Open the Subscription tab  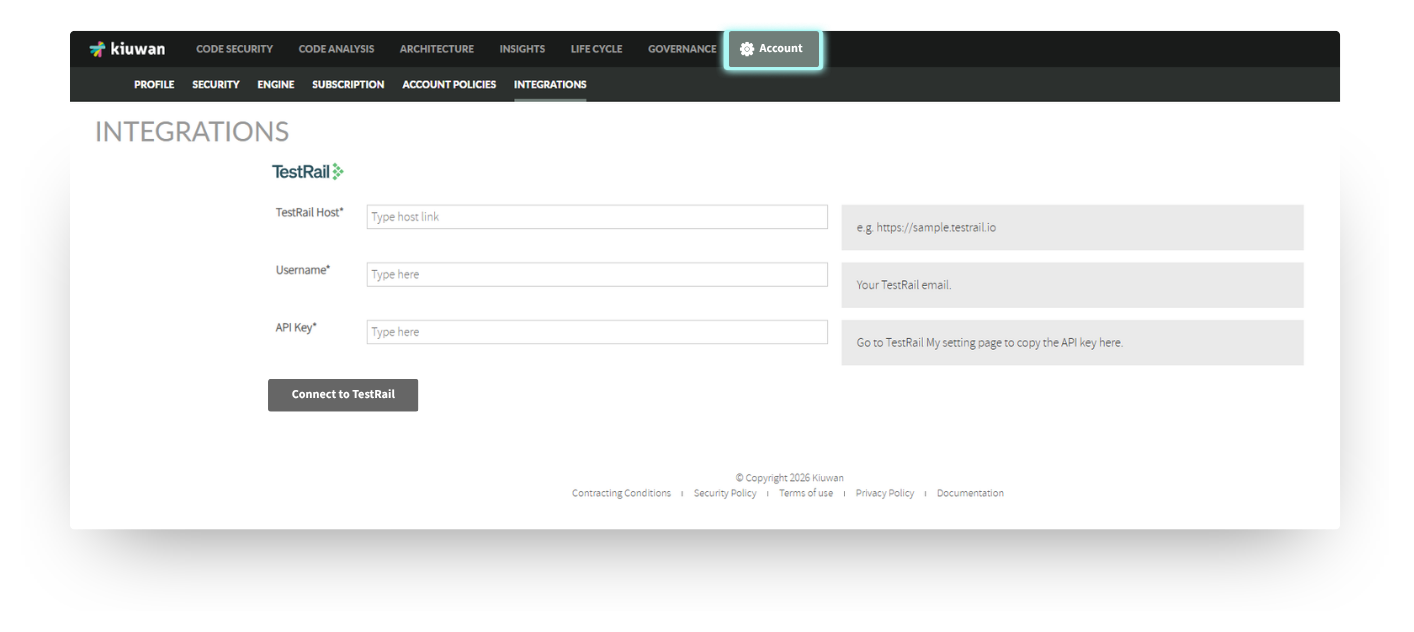point(347,84)
